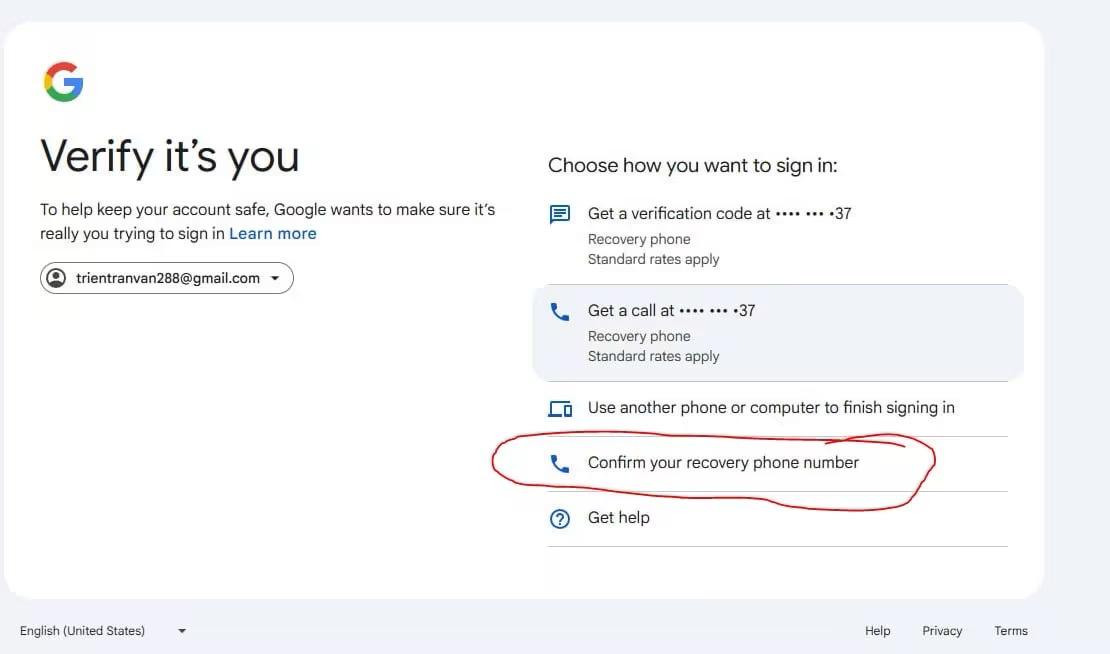Click the account avatar icon in the email chip
Viewport: 1110px width, 654px height.
click(56, 278)
